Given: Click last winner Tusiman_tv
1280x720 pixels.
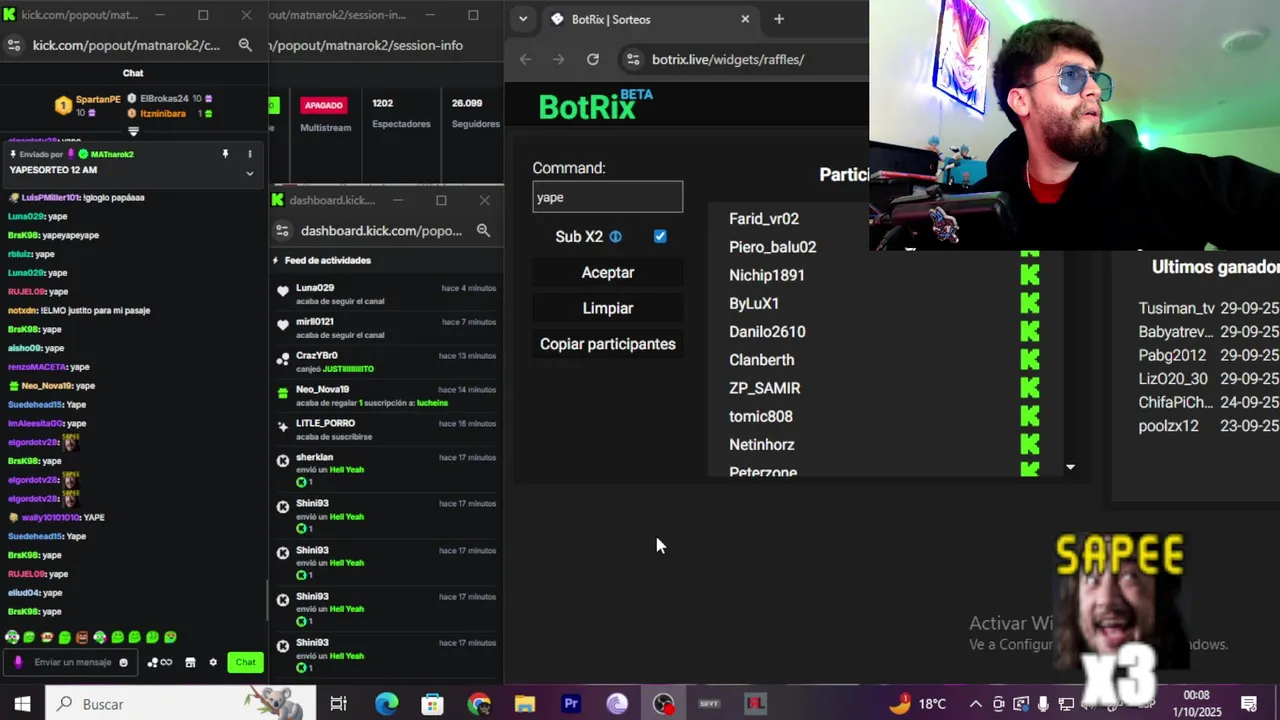Looking at the screenshot, I should tap(1176, 308).
